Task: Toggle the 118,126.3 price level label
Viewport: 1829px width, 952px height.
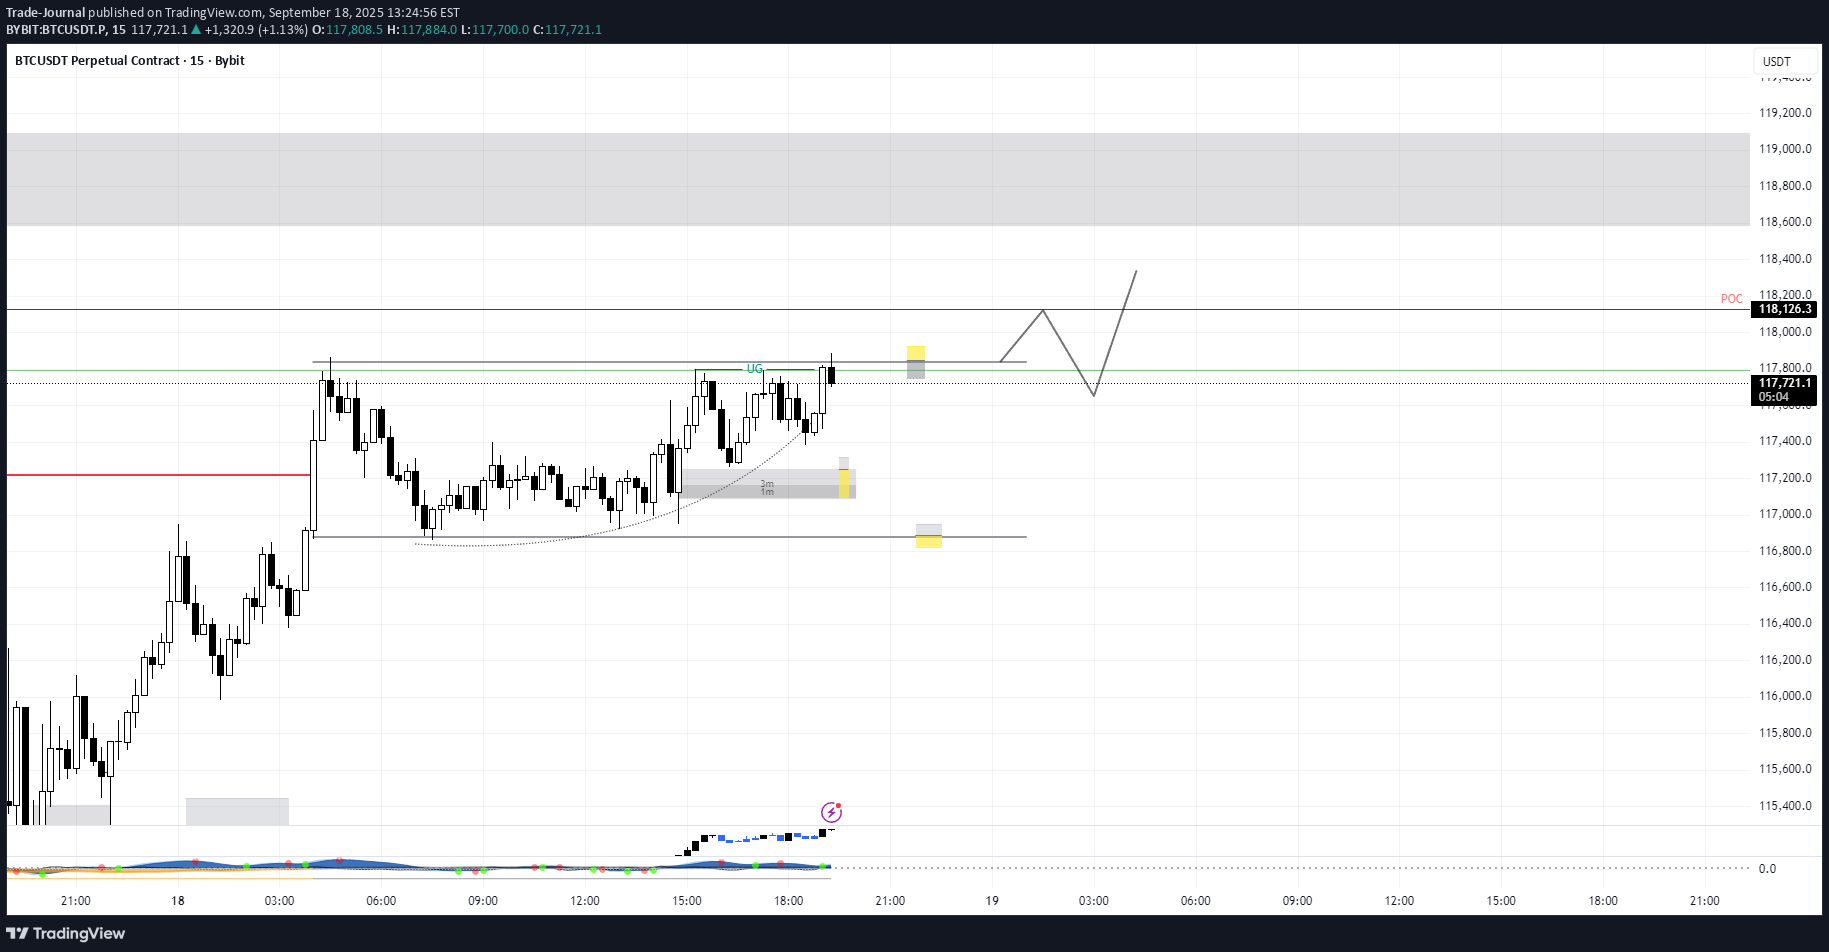Action: coord(1786,309)
